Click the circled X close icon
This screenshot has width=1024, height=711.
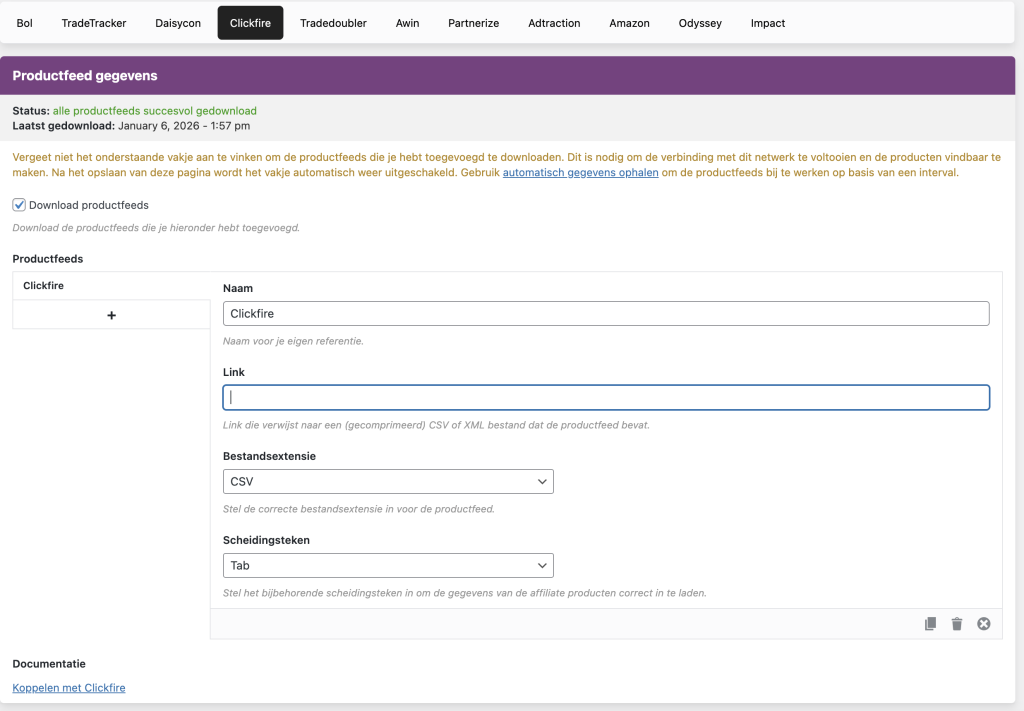pos(983,624)
